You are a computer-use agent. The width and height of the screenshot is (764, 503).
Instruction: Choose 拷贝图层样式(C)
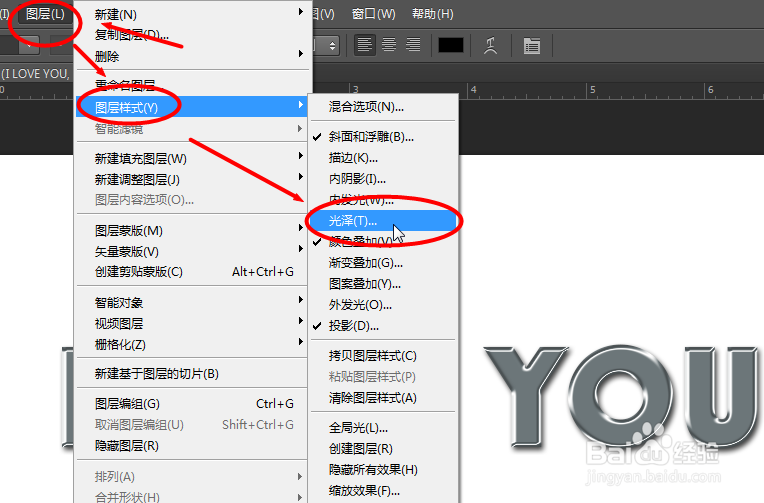pyautogui.click(x=383, y=356)
